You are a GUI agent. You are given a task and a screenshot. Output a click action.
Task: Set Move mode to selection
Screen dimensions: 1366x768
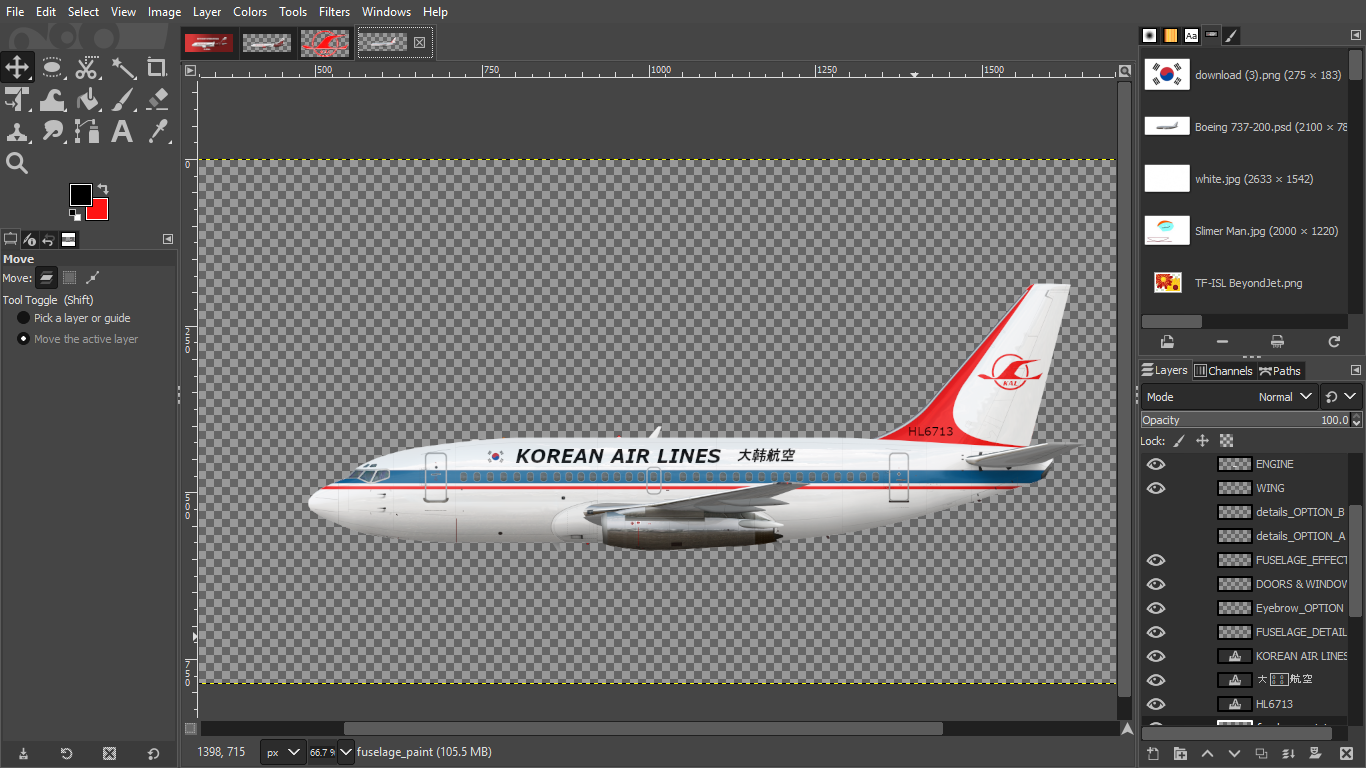click(69, 278)
